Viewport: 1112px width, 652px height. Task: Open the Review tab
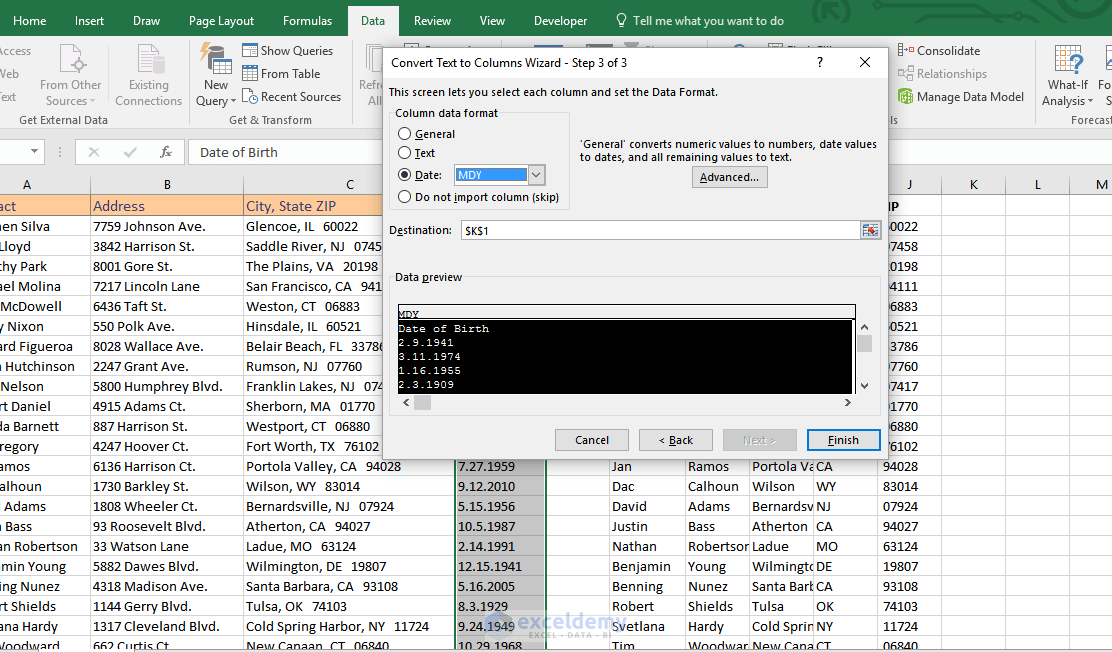pos(430,20)
